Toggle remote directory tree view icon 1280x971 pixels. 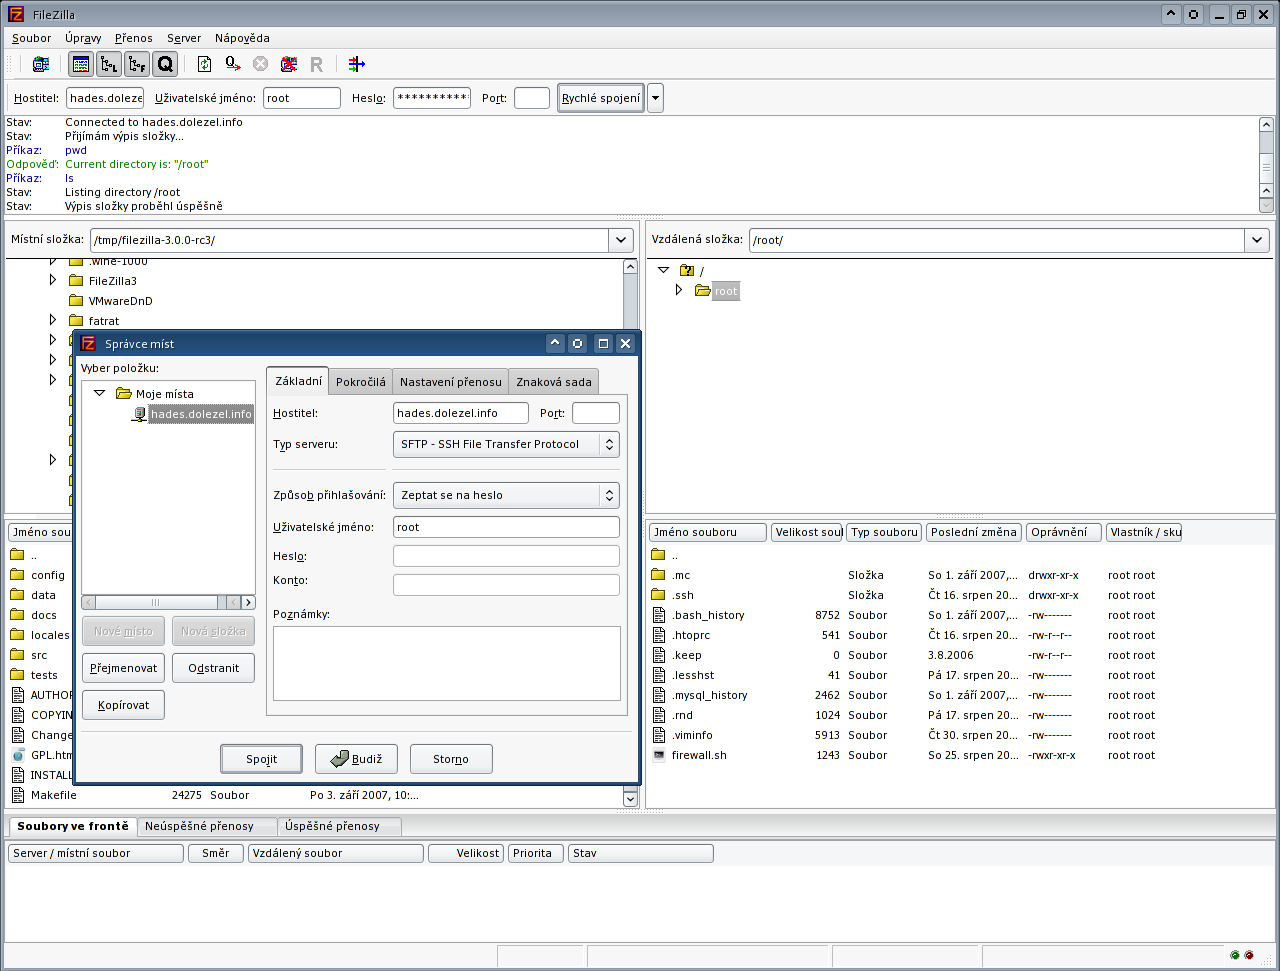click(x=137, y=64)
